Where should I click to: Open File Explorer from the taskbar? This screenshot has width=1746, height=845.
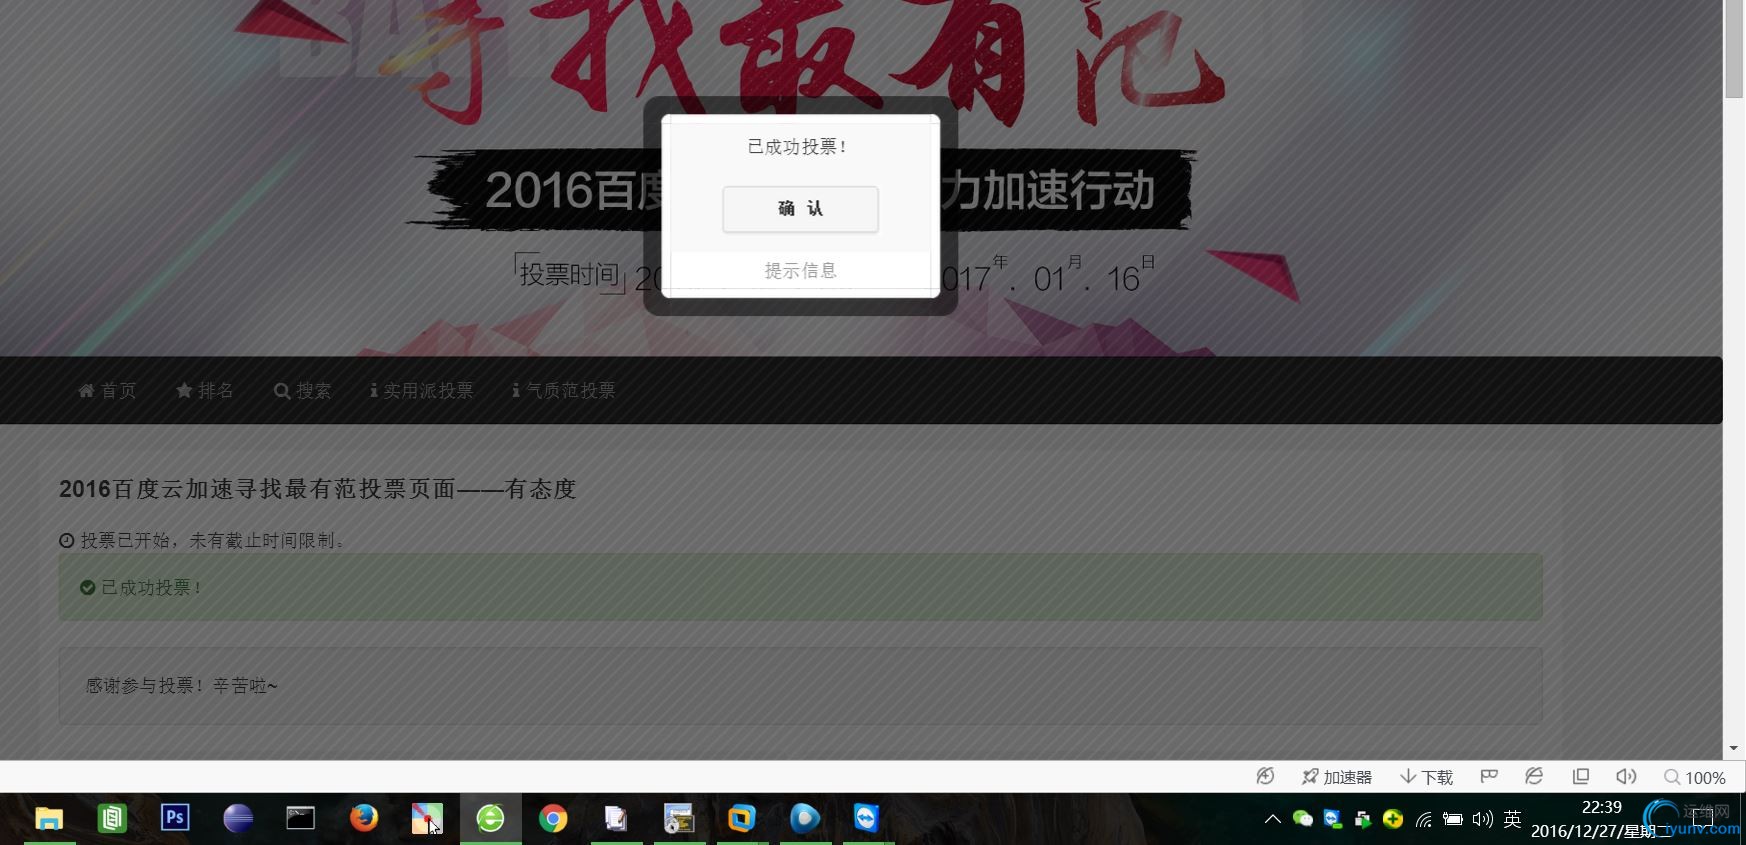49,819
